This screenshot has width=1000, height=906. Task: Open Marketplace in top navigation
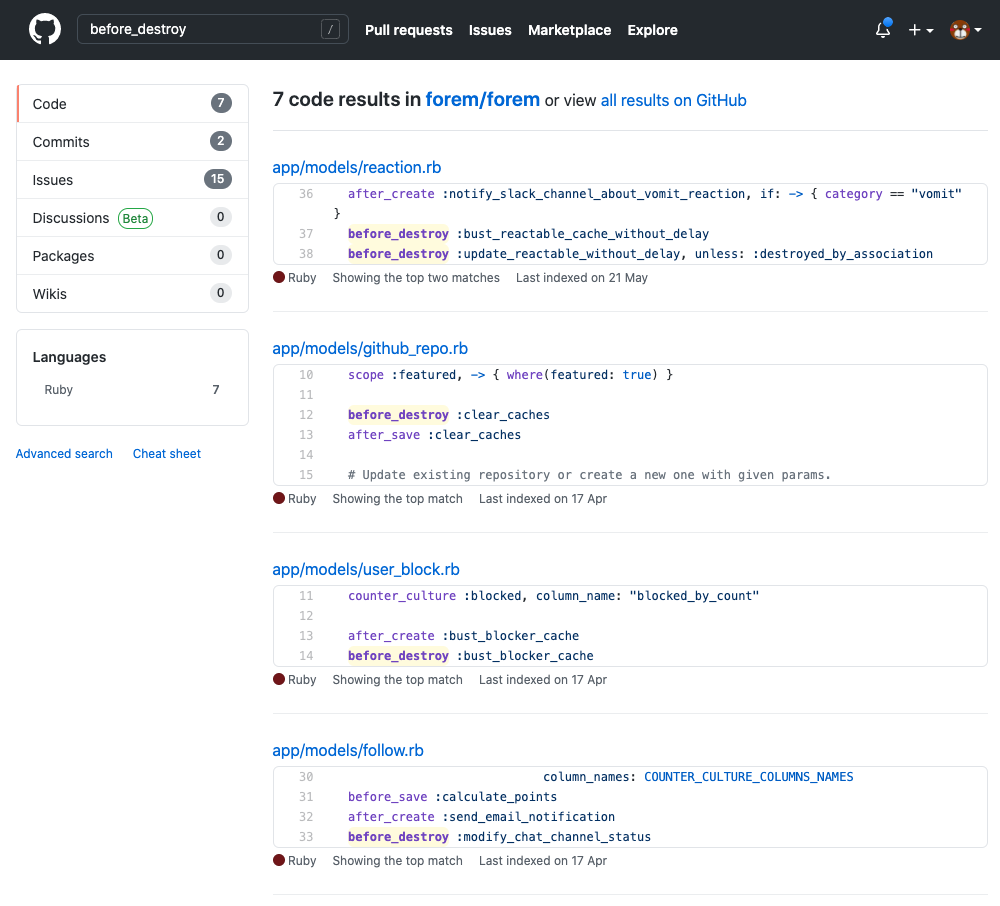click(569, 30)
